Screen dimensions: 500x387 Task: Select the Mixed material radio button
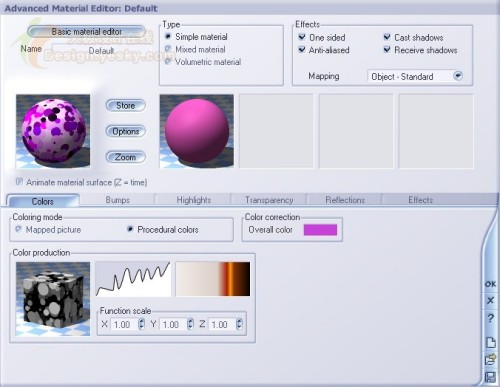click(x=168, y=49)
